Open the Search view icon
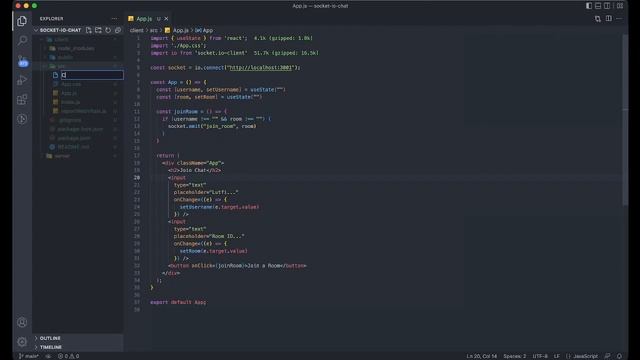The image size is (640, 360). 22,40
